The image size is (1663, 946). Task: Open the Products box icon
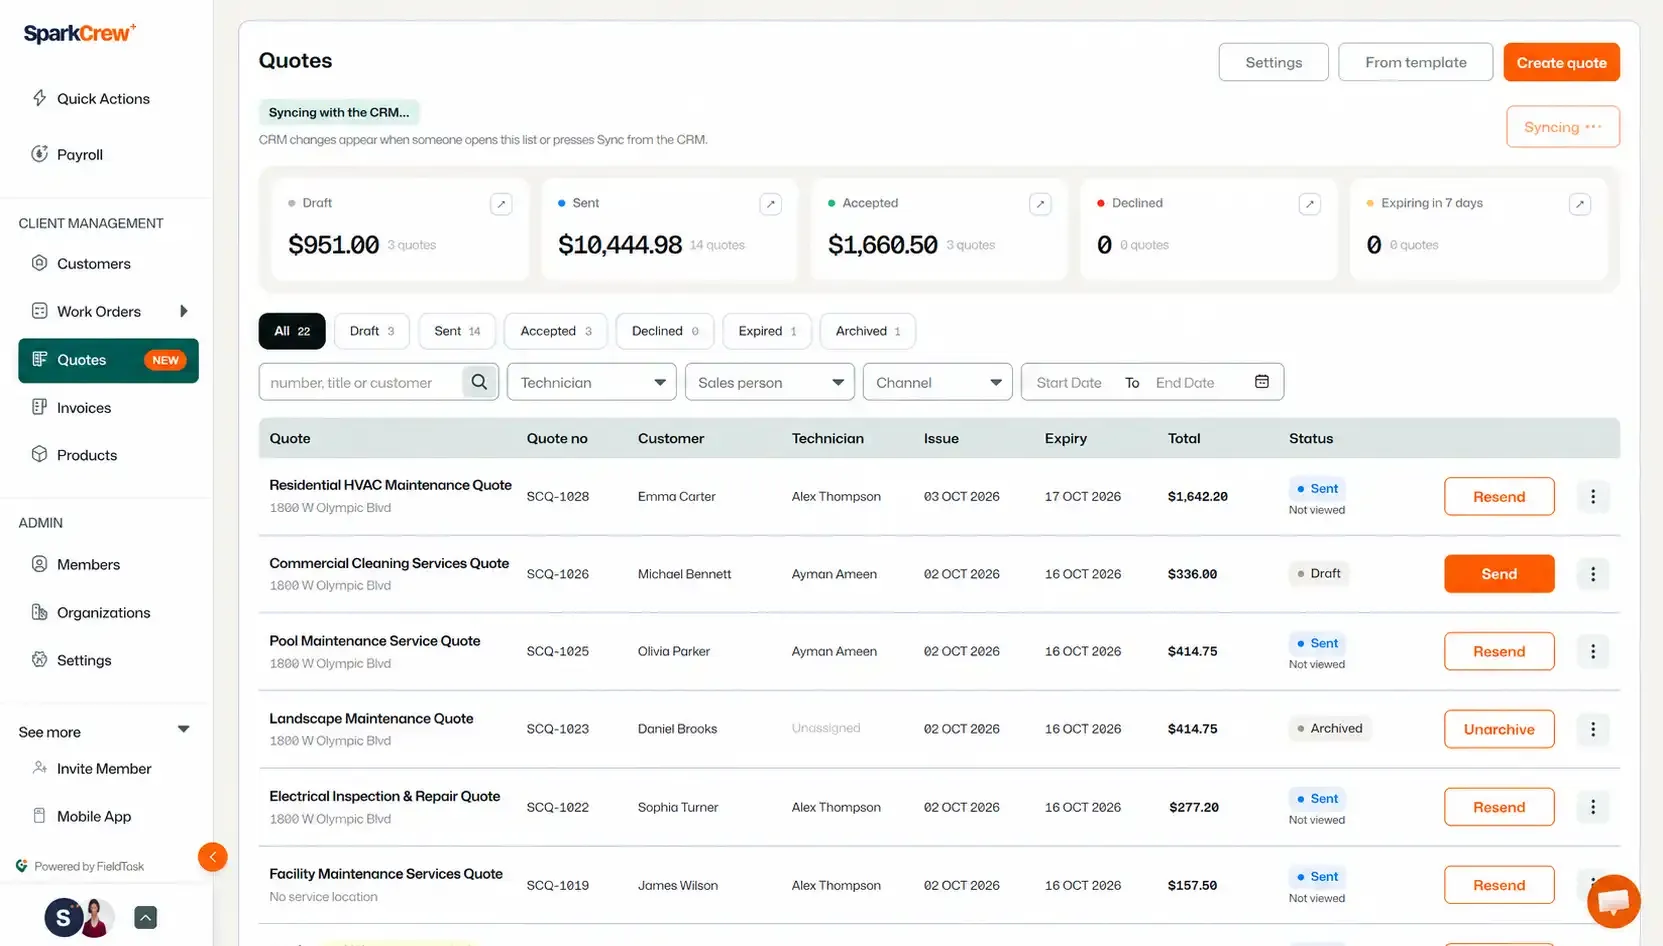40,454
